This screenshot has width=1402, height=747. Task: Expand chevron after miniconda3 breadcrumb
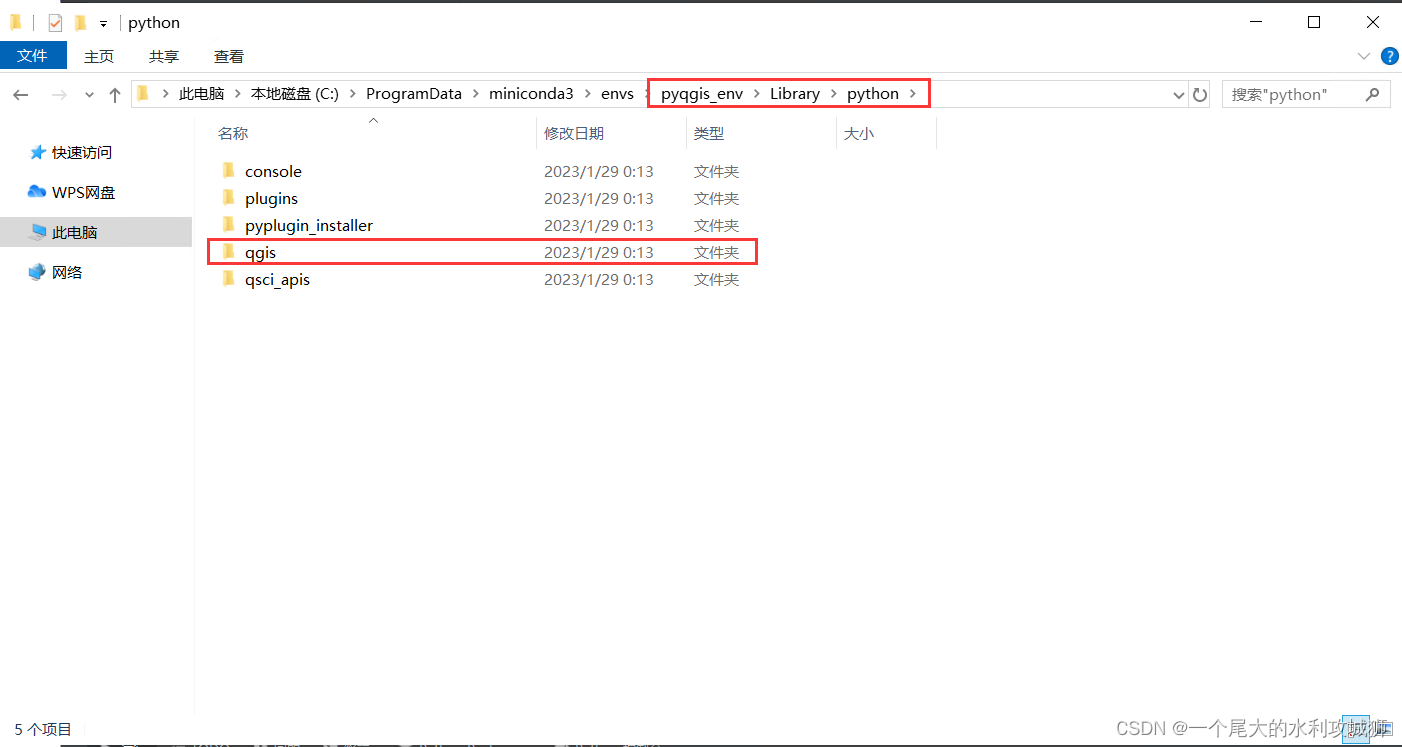click(x=587, y=94)
